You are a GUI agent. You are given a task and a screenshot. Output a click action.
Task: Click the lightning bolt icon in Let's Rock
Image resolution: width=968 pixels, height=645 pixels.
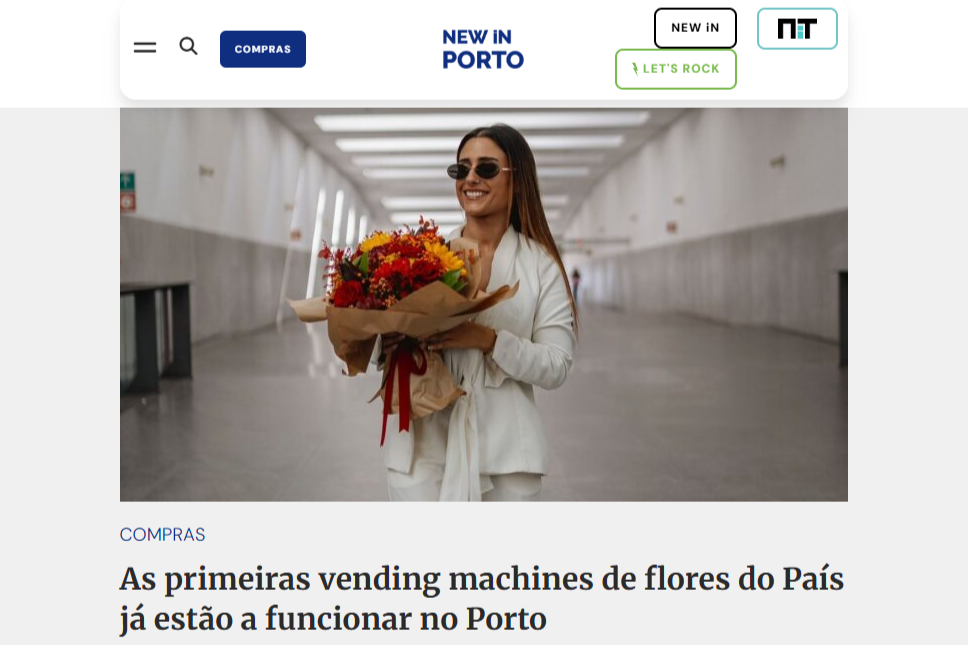pyautogui.click(x=635, y=69)
